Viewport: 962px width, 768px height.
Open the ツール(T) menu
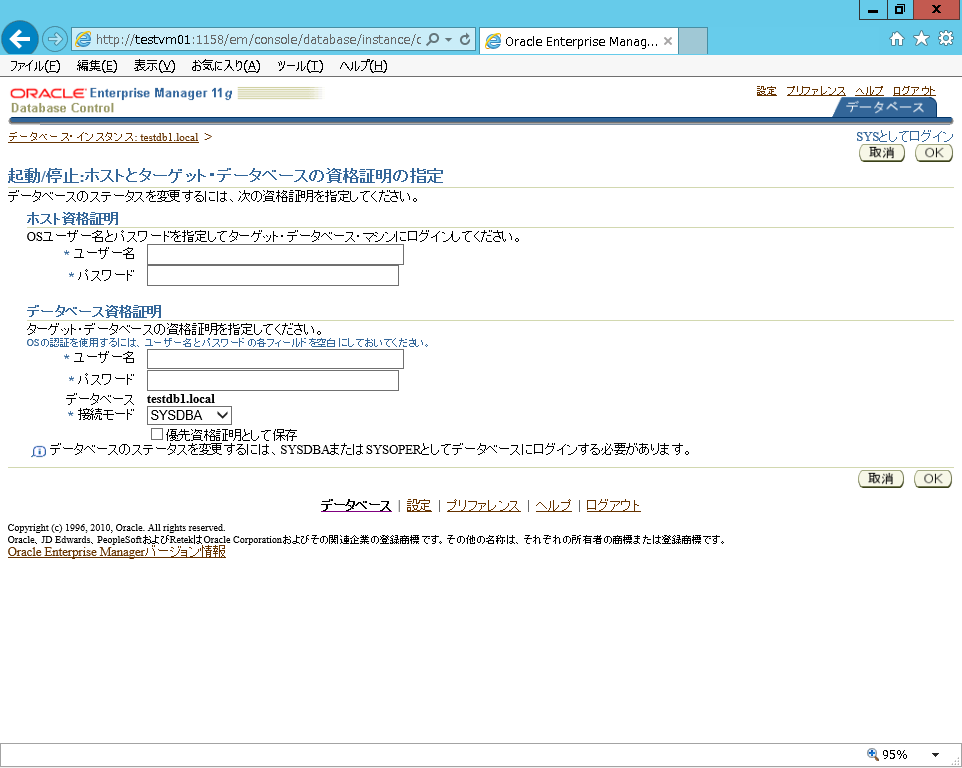pyautogui.click(x=300, y=66)
